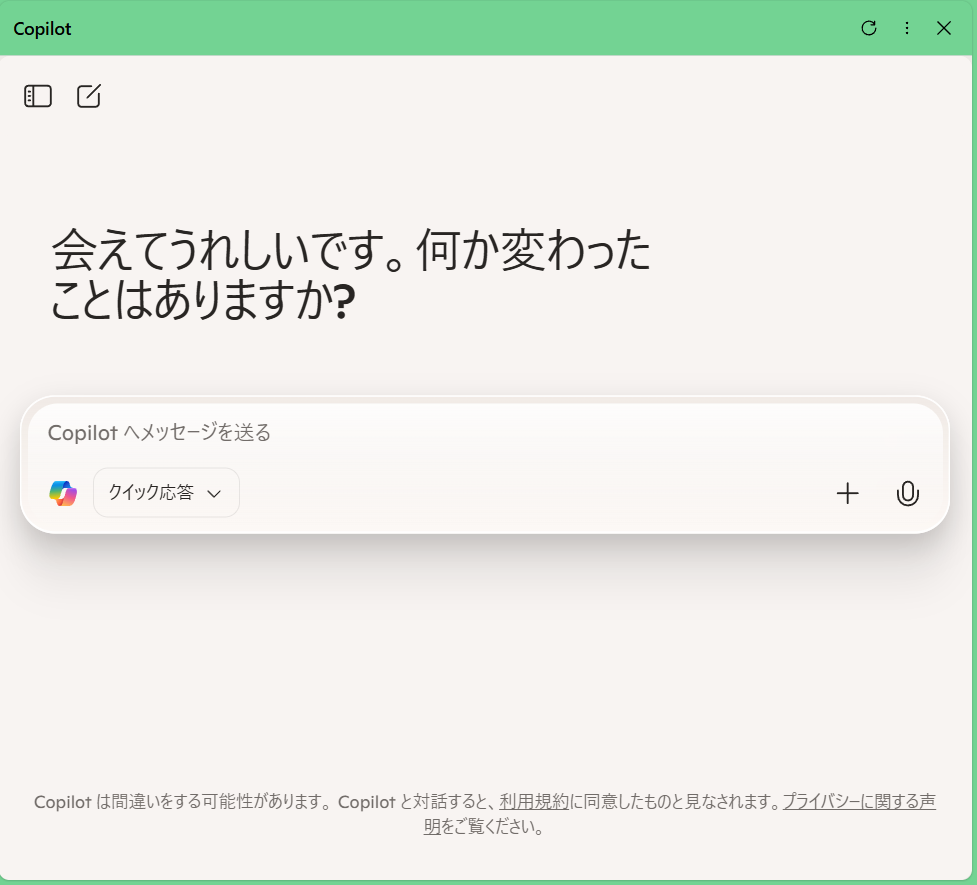Expand the クイック応答 mode dropdown
The image size is (977, 885).
(x=166, y=493)
